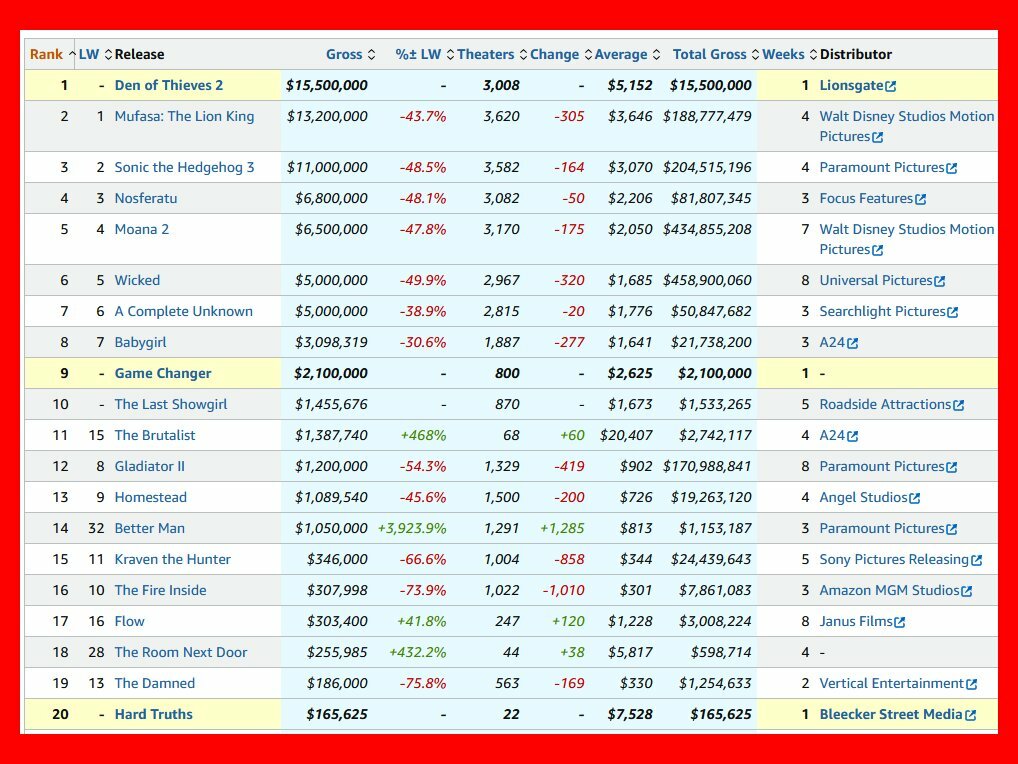The width and height of the screenshot is (1018, 764).
Task: Open the Better Man release link
Action: pos(150,529)
